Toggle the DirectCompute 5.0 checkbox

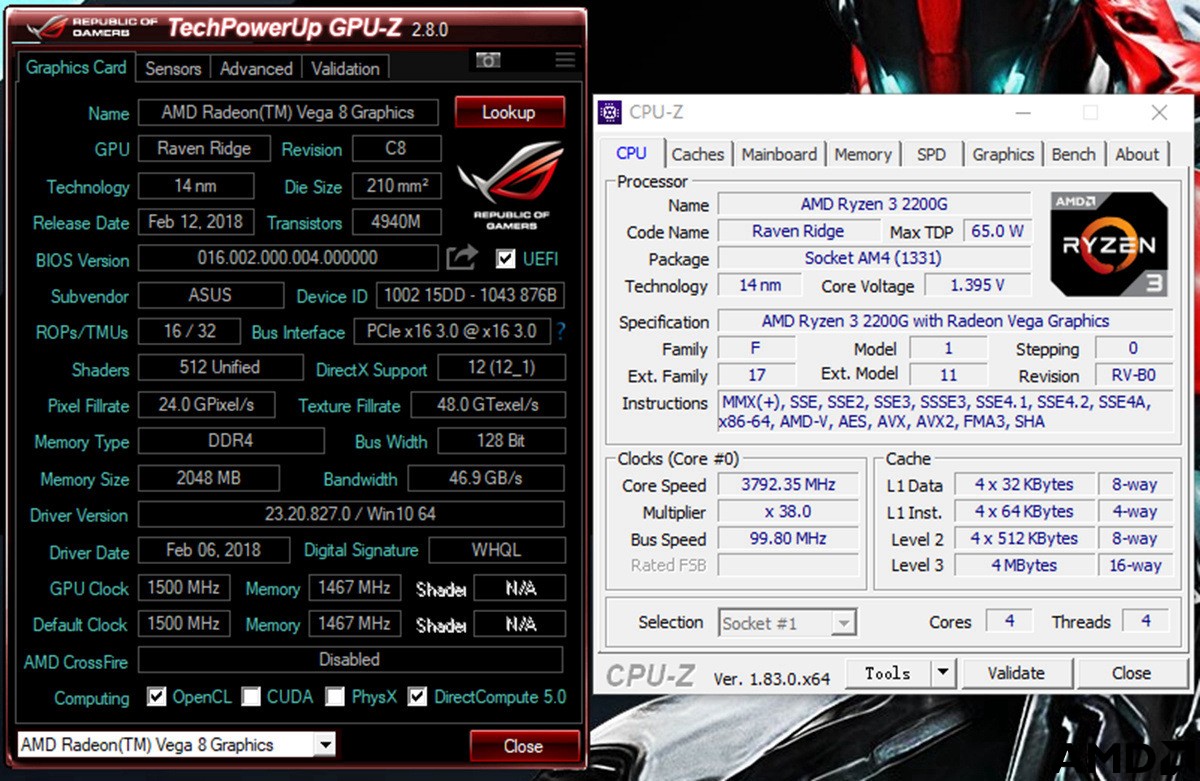tap(417, 696)
